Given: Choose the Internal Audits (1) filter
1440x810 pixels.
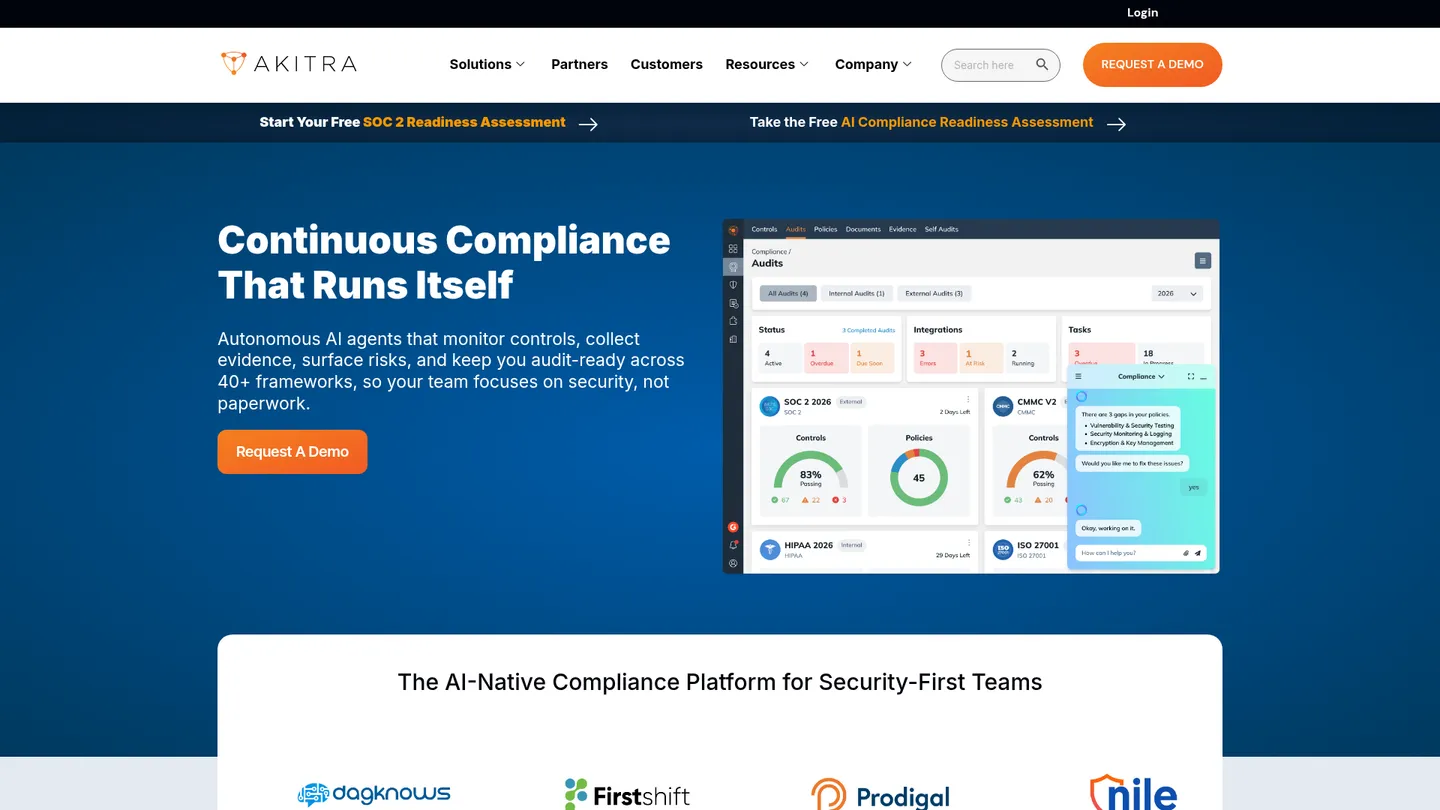Looking at the screenshot, I should (857, 294).
